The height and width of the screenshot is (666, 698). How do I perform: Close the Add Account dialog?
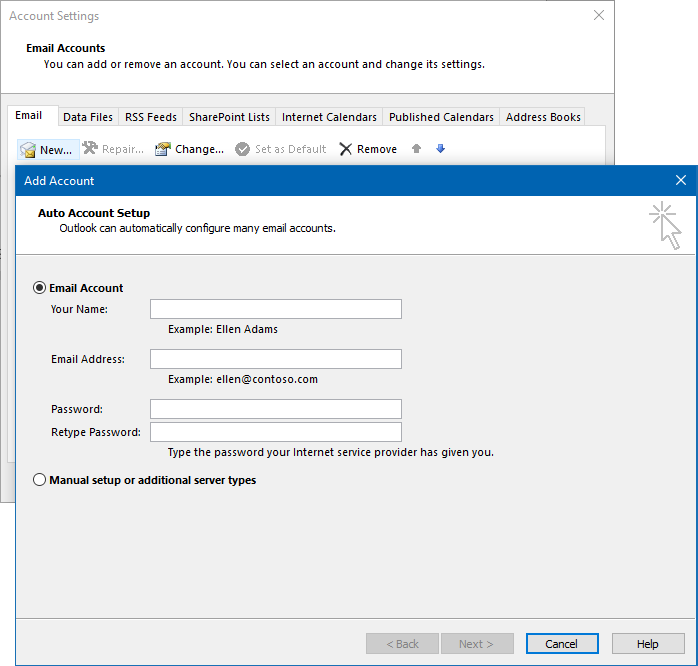pos(681,180)
